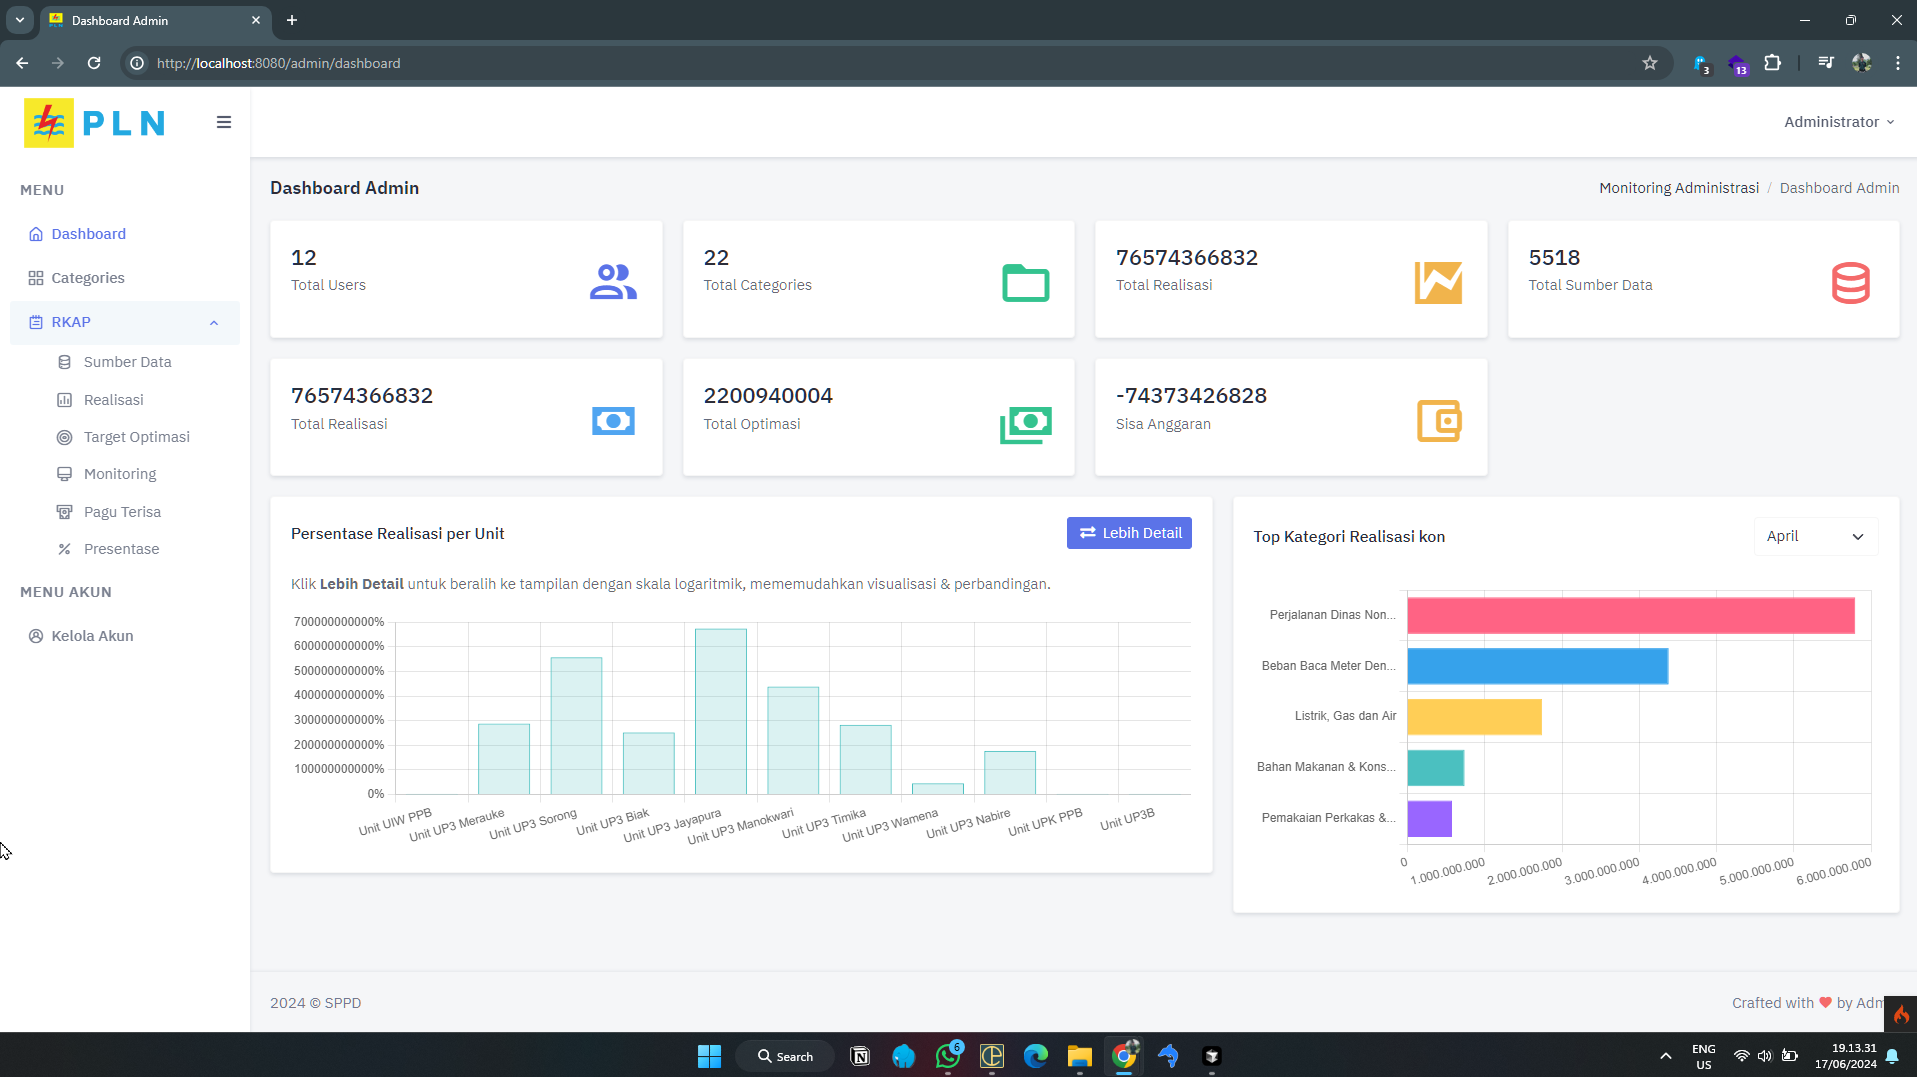This screenshot has width=1917, height=1077.
Task: Click the Monitoring Administrasi breadcrumb link
Action: pos(1679,188)
